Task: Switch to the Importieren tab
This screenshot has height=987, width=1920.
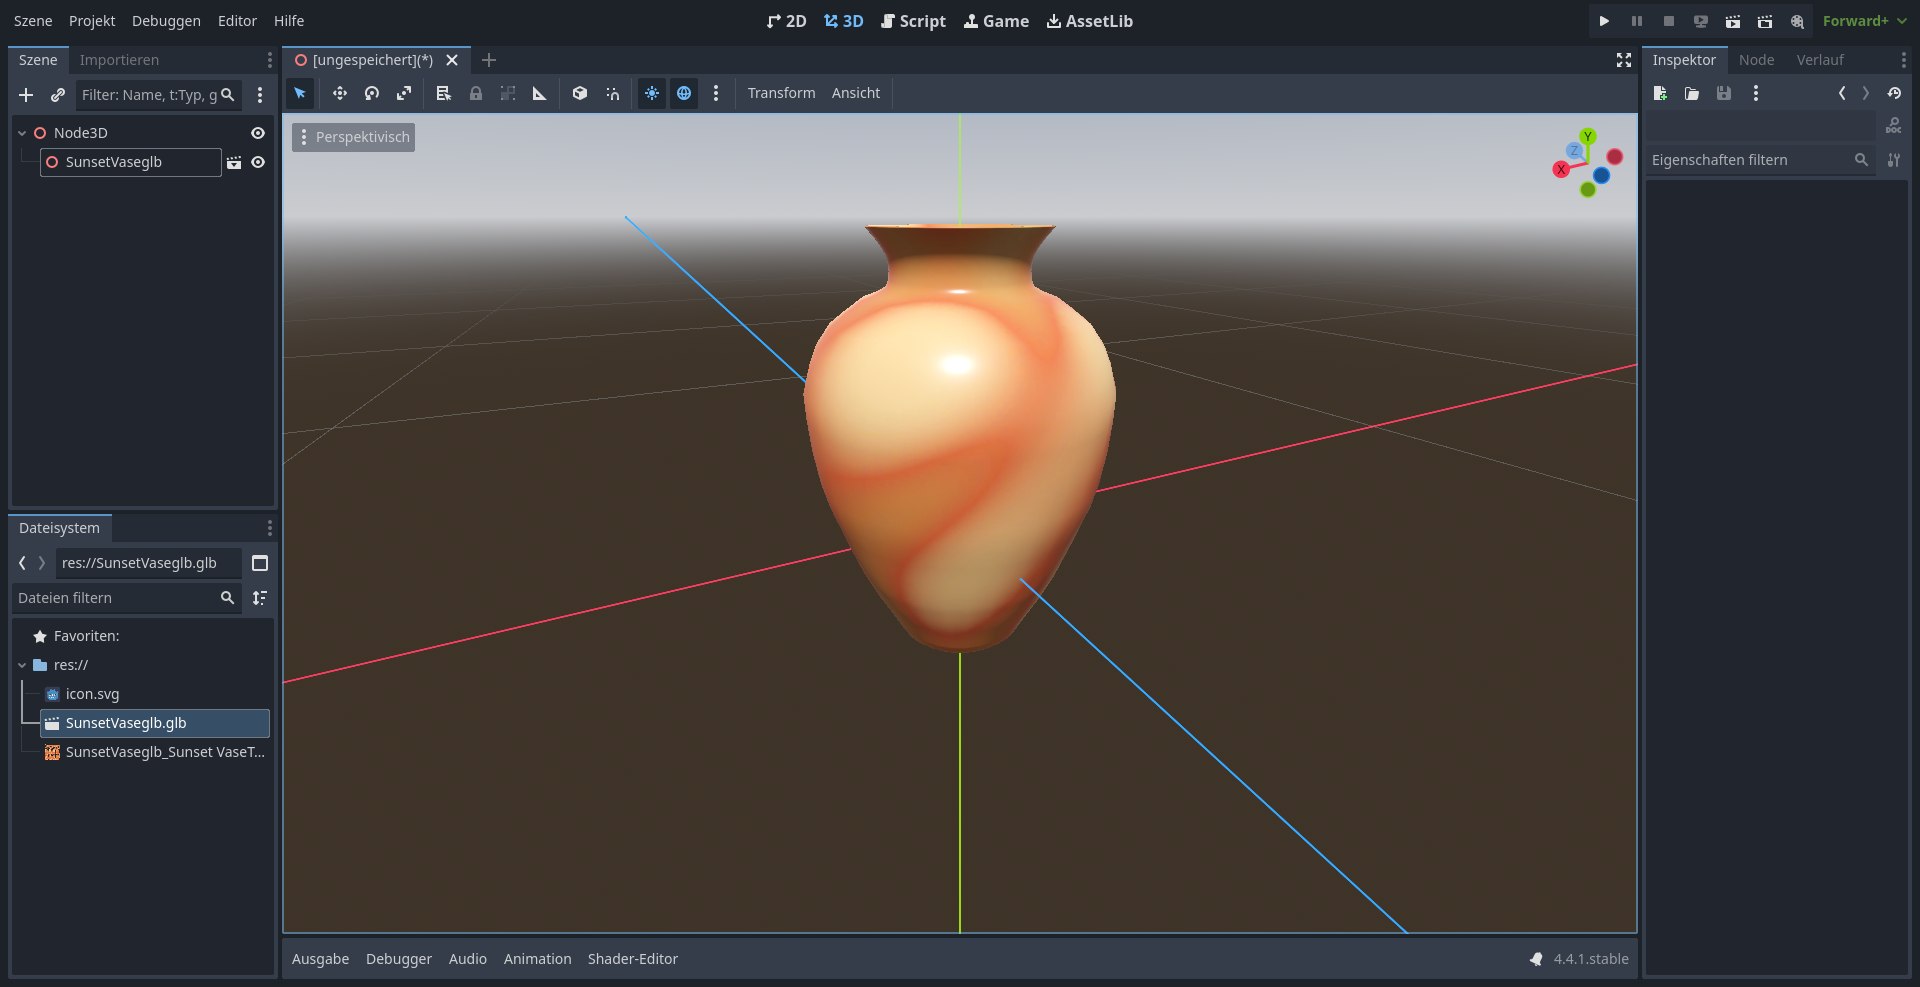Action: click(119, 60)
